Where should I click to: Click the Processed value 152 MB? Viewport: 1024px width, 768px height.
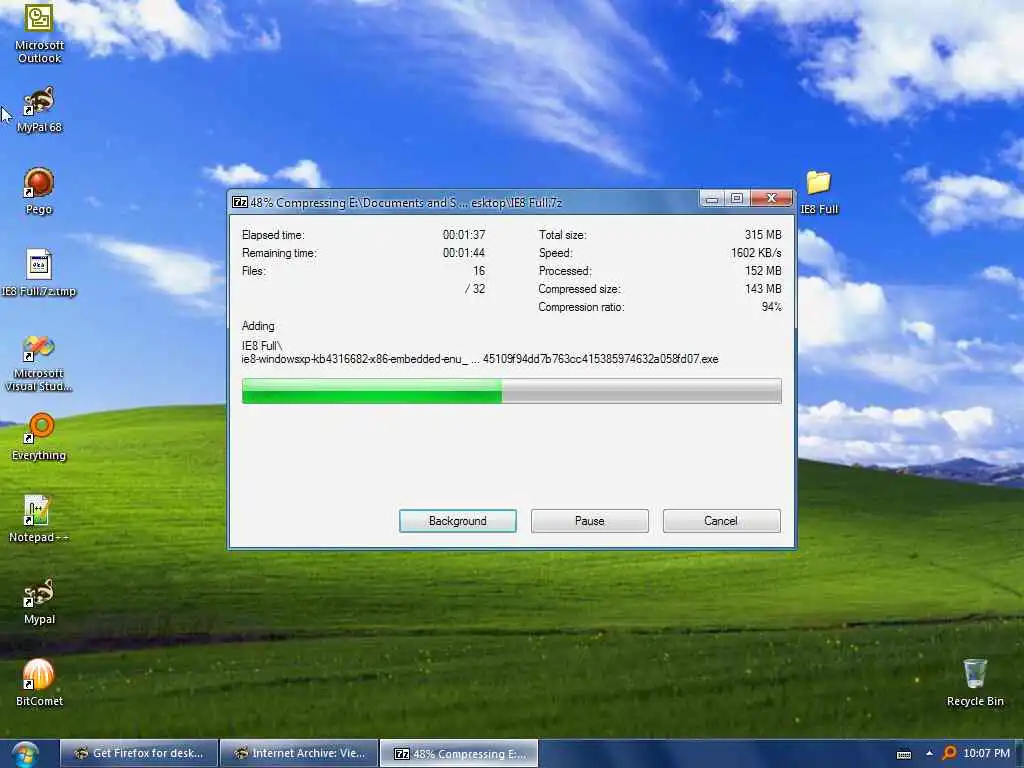[763, 271]
